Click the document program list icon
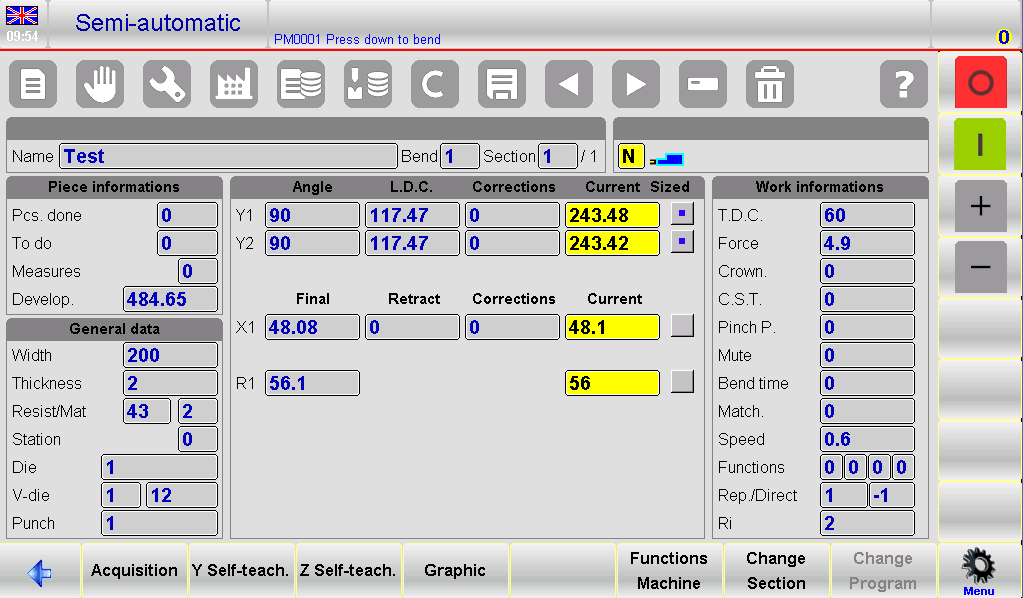1023x598 pixels. click(x=33, y=84)
